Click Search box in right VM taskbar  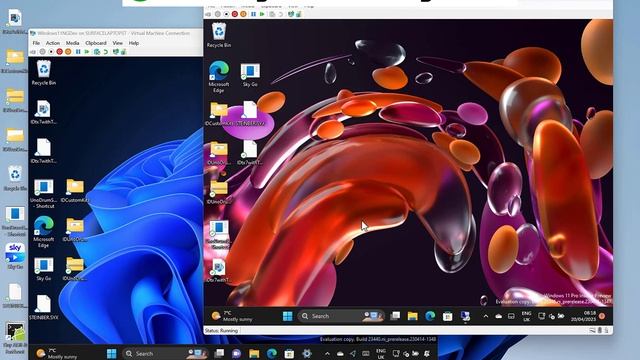coord(341,316)
